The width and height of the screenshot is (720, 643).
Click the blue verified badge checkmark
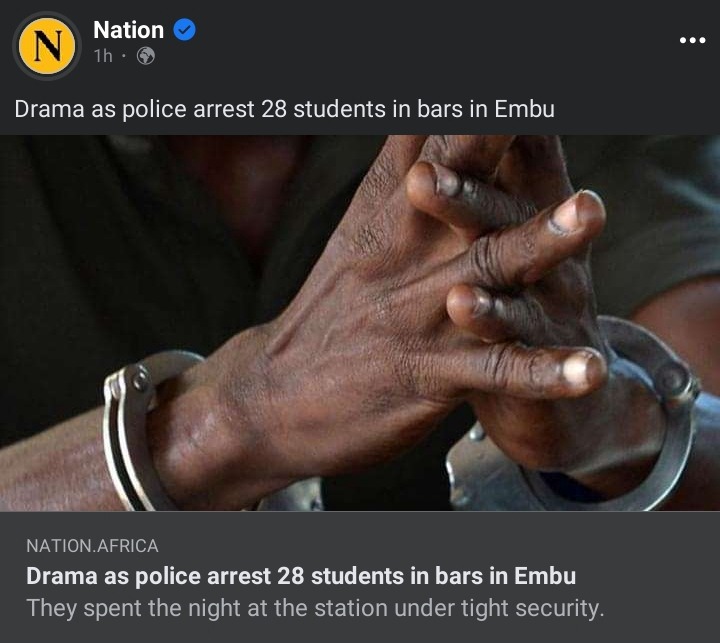point(185,30)
